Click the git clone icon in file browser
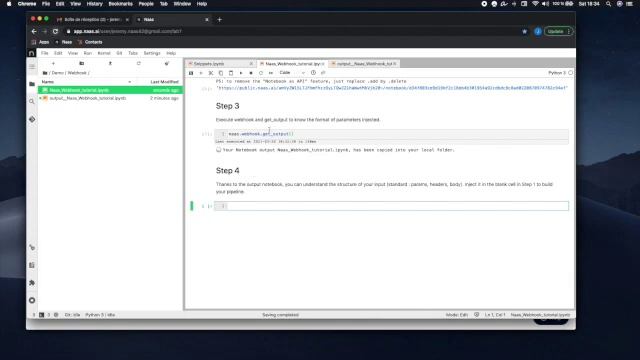 pyautogui.click(x=167, y=63)
